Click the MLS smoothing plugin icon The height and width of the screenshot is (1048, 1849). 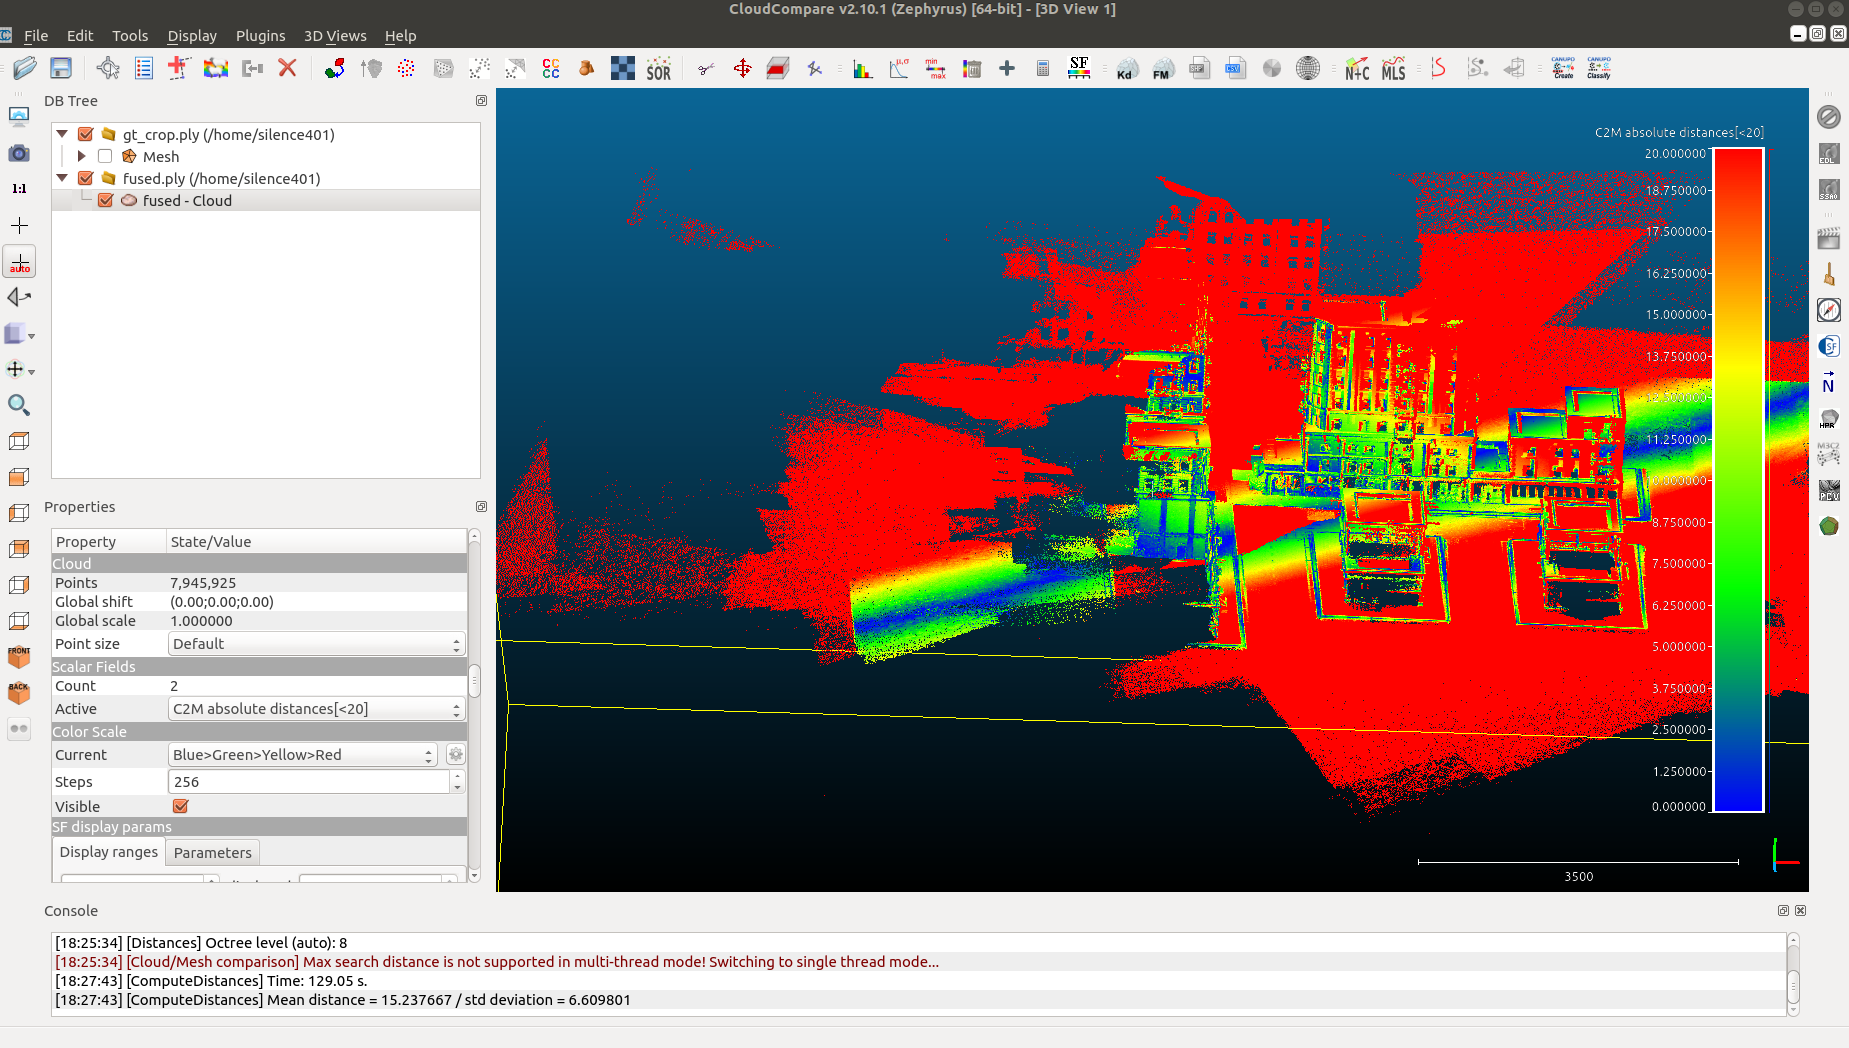pyautogui.click(x=1393, y=69)
